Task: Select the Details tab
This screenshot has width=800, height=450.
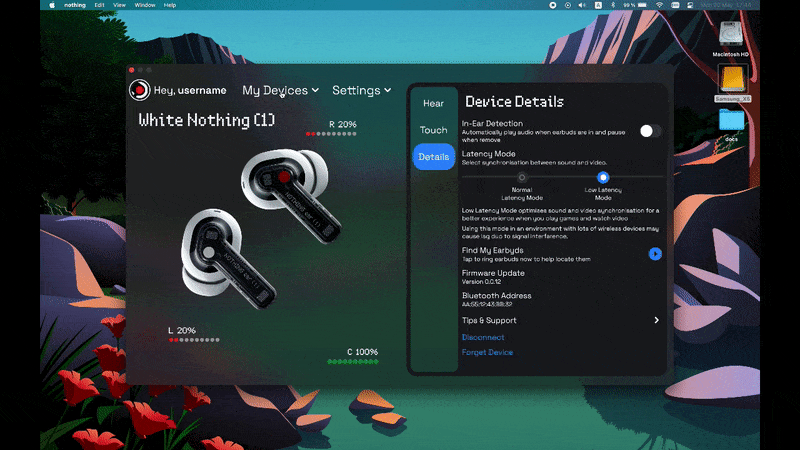Action: point(434,157)
